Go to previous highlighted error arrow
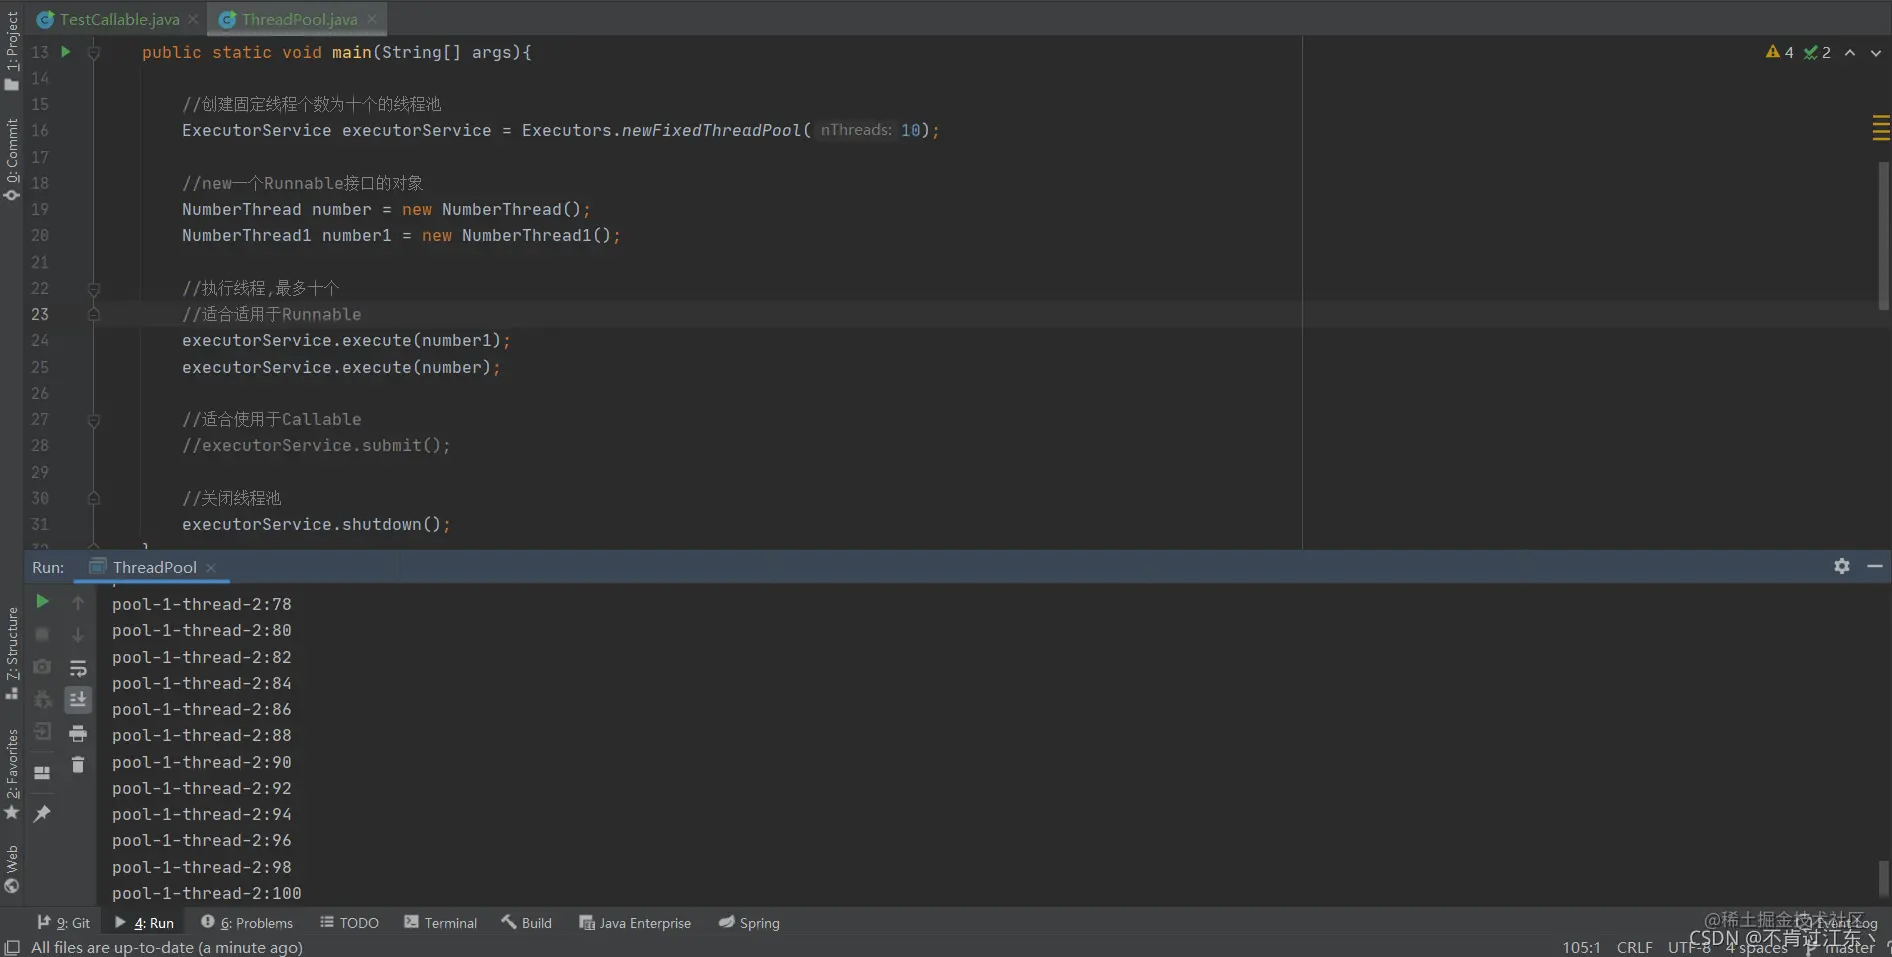 click(1850, 52)
